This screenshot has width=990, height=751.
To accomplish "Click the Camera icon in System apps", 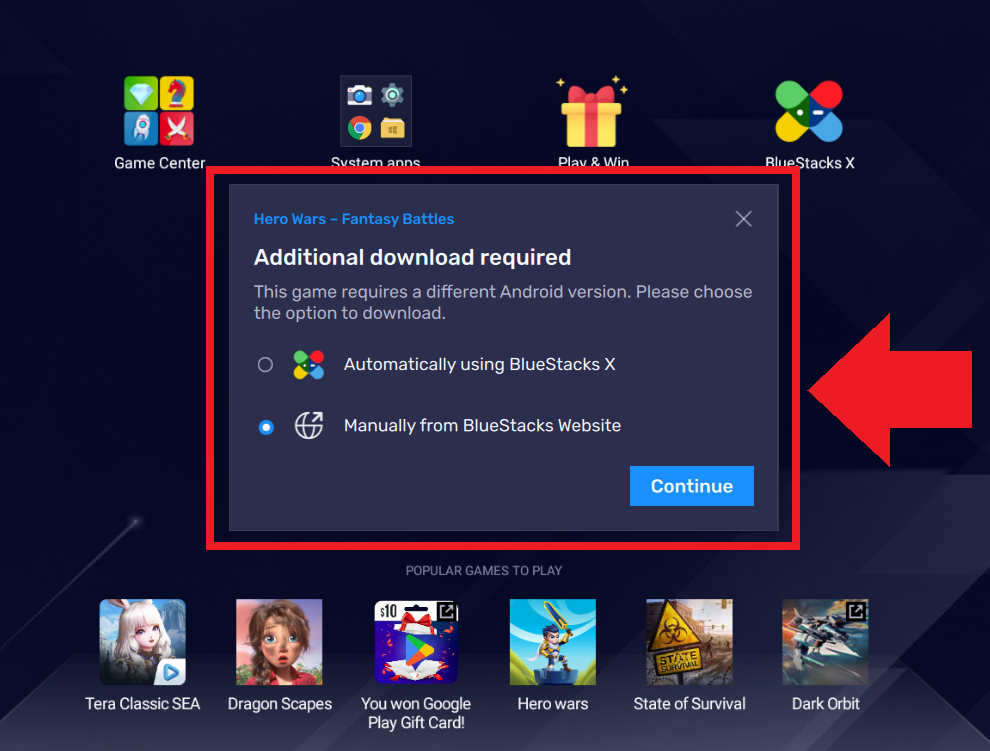I will pos(360,95).
